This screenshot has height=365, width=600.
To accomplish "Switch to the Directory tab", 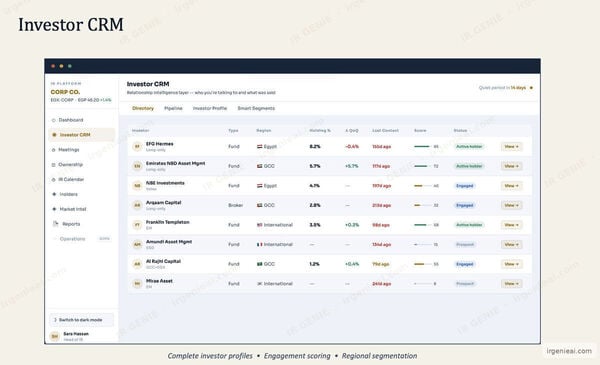I will click(x=143, y=108).
